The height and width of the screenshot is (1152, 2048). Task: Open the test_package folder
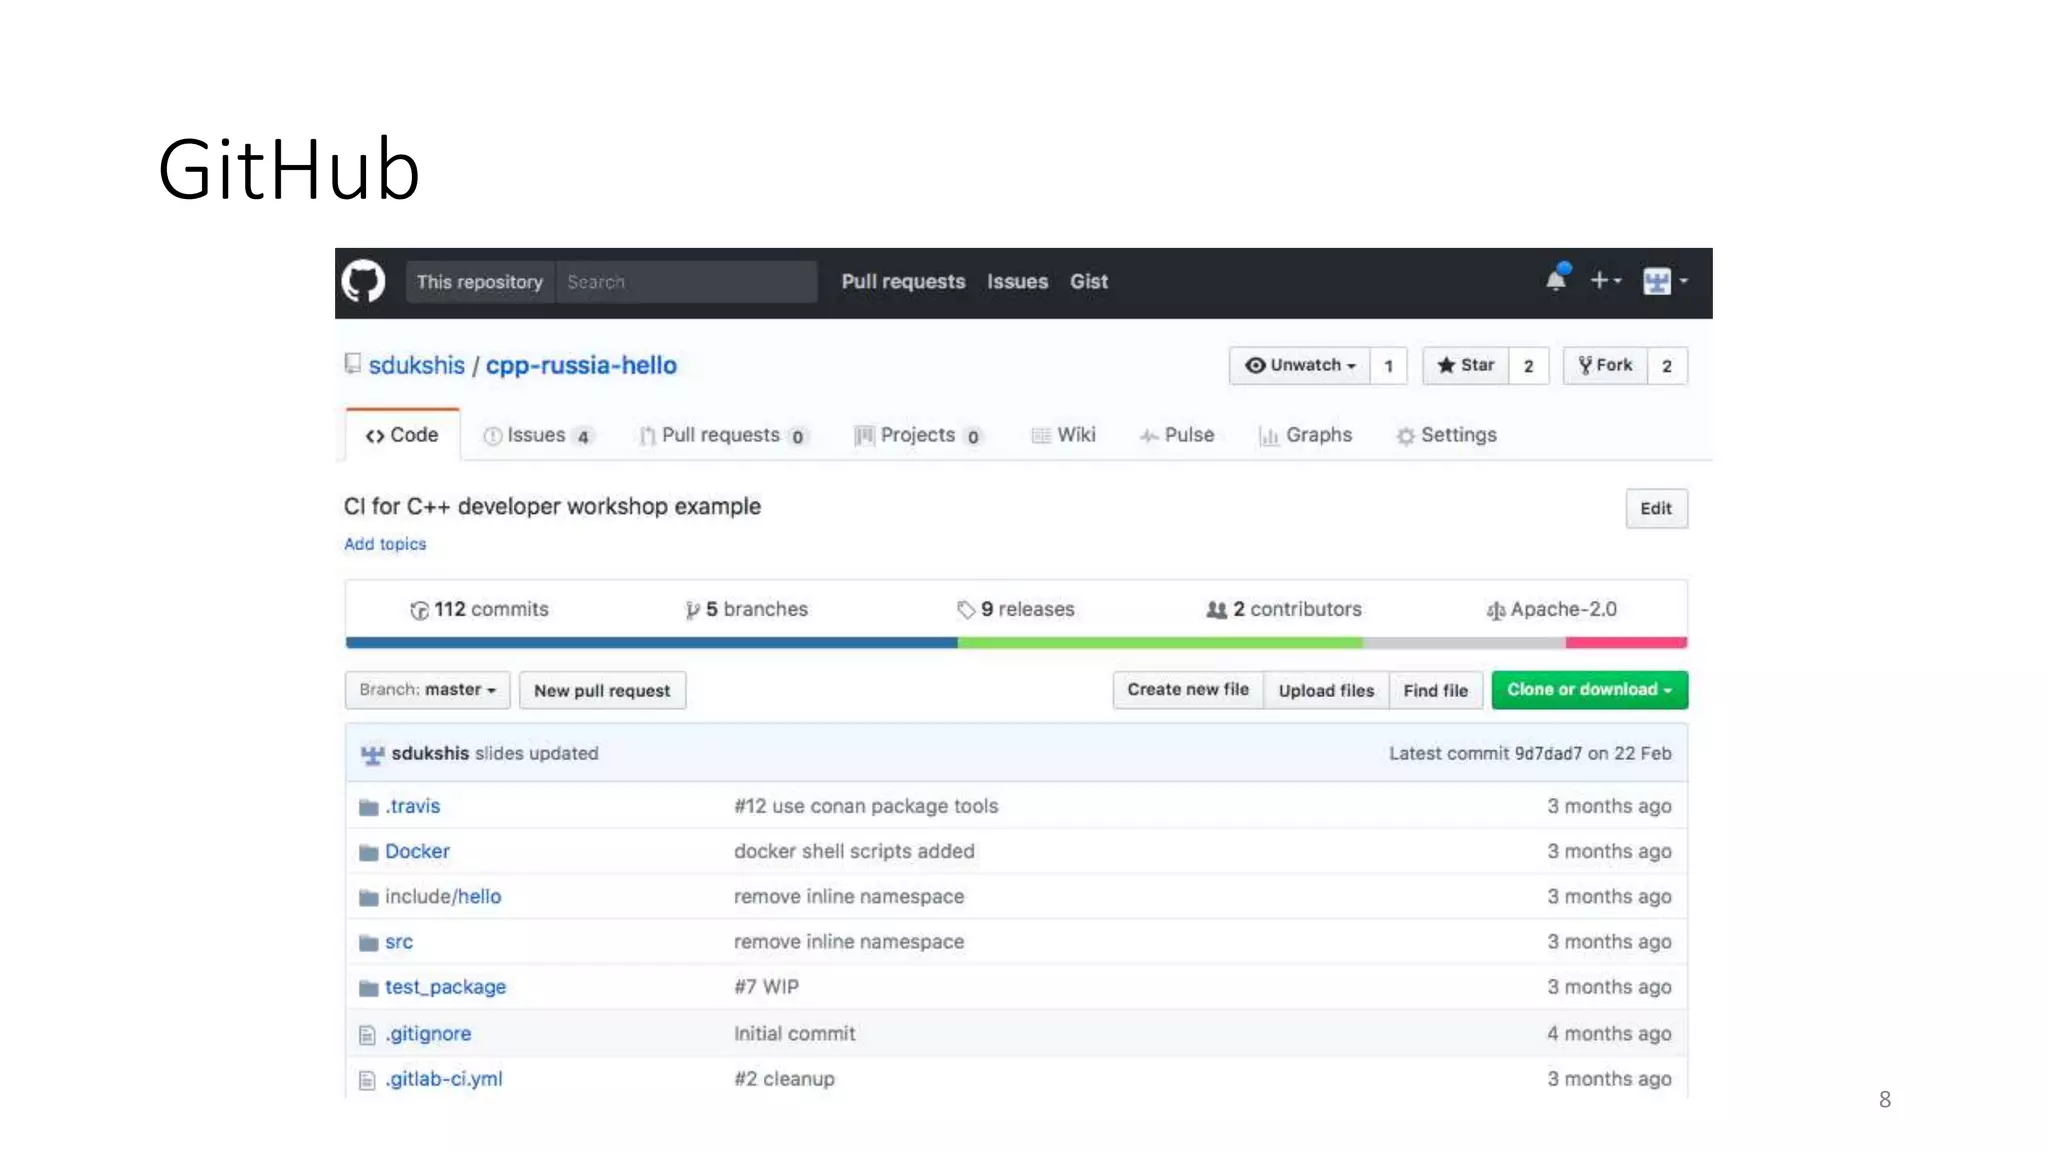point(445,987)
